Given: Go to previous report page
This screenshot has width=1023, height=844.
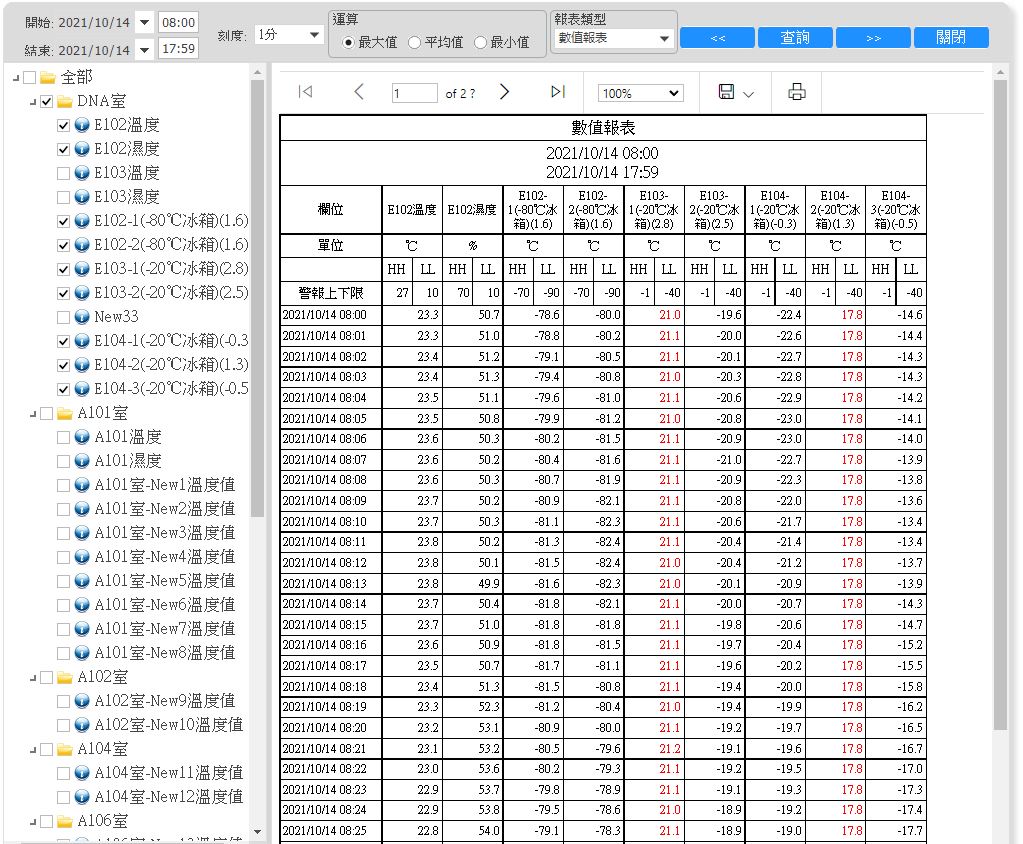Looking at the screenshot, I should pyautogui.click(x=358, y=92).
